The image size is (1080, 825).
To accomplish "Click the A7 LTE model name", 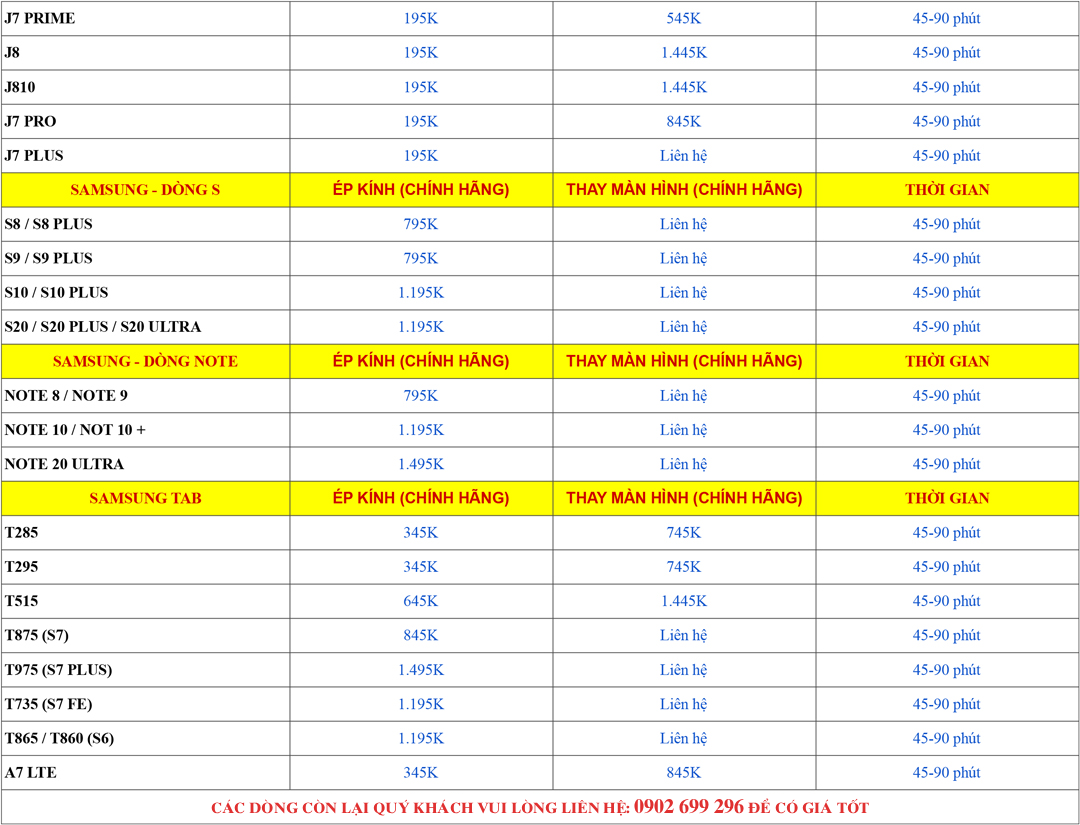I will click(30, 773).
